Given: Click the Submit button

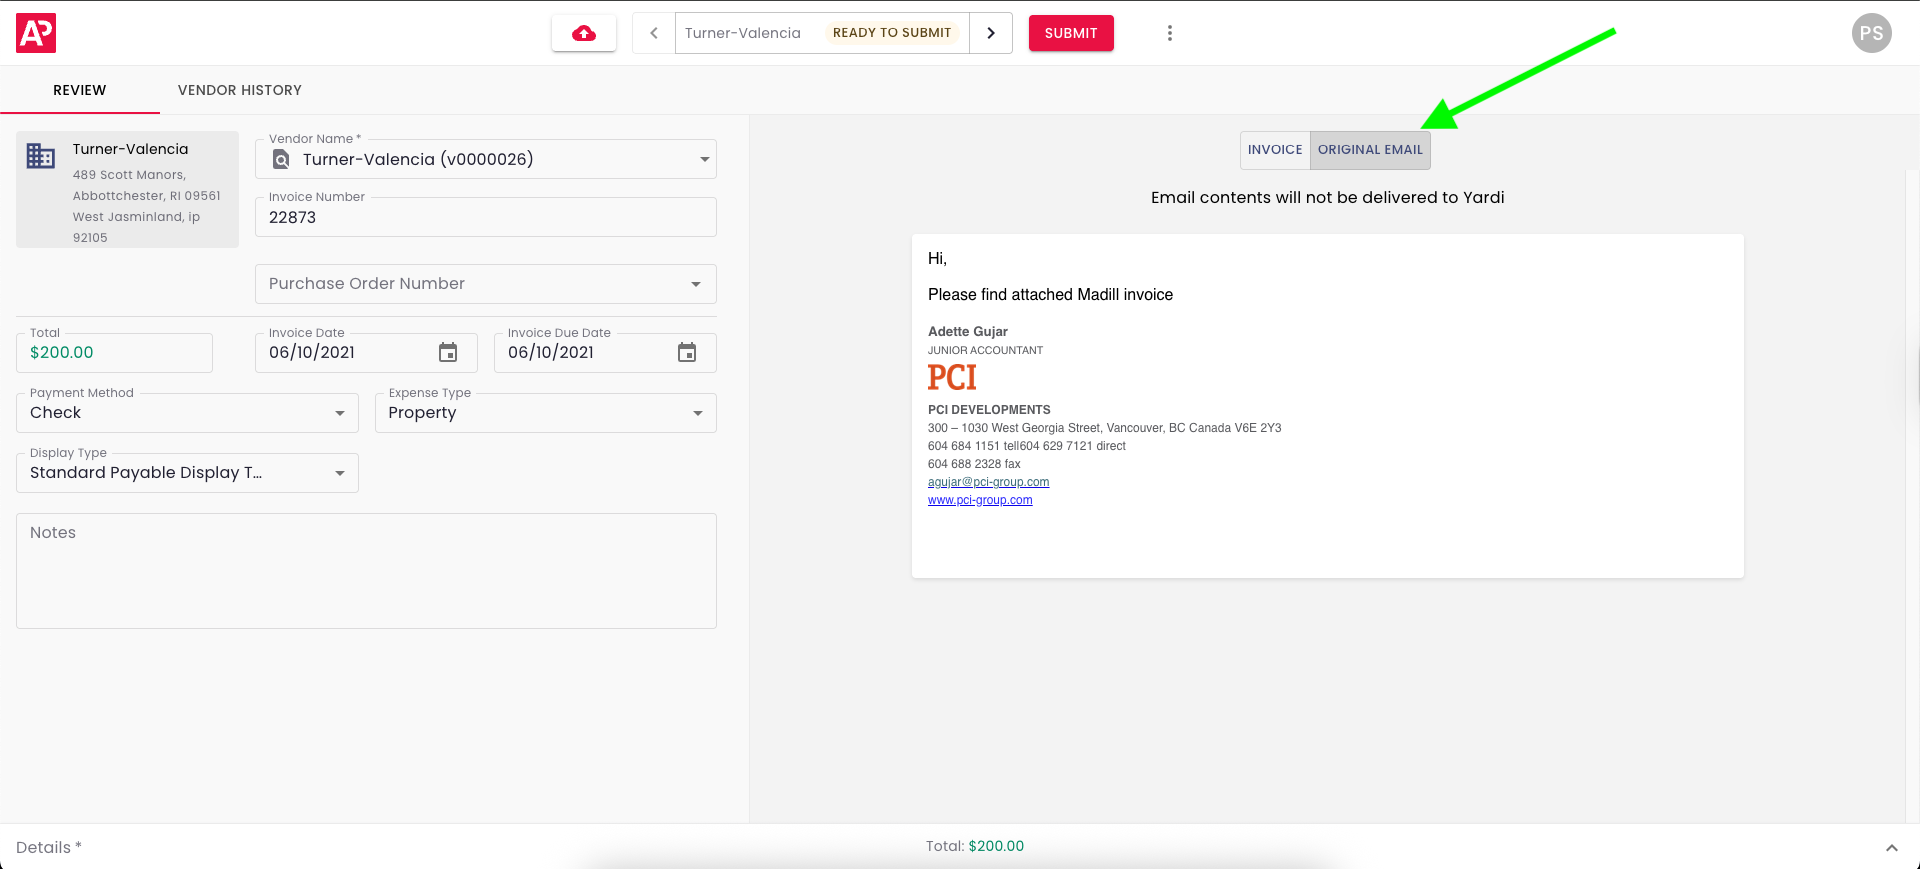Looking at the screenshot, I should pyautogui.click(x=1071, y=33).
